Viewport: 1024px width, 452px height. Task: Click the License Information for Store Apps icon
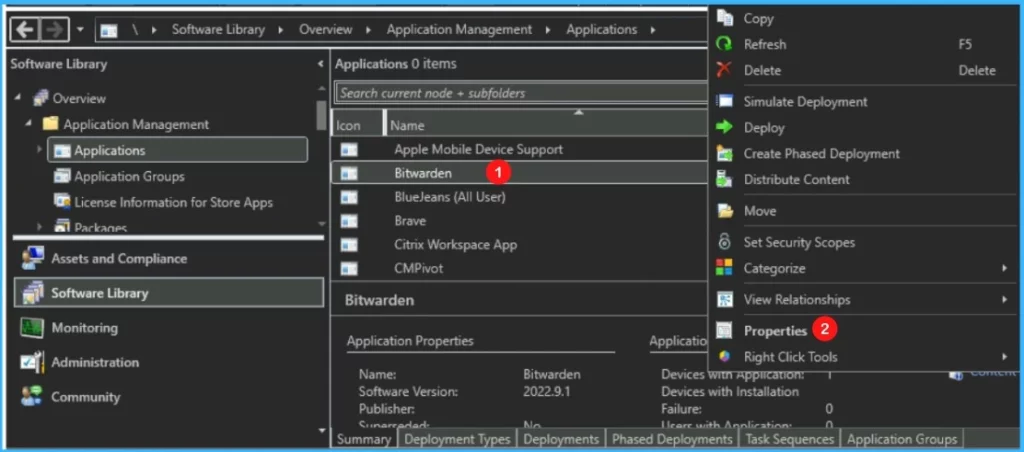pyautogui.click(x=62, y=202)
